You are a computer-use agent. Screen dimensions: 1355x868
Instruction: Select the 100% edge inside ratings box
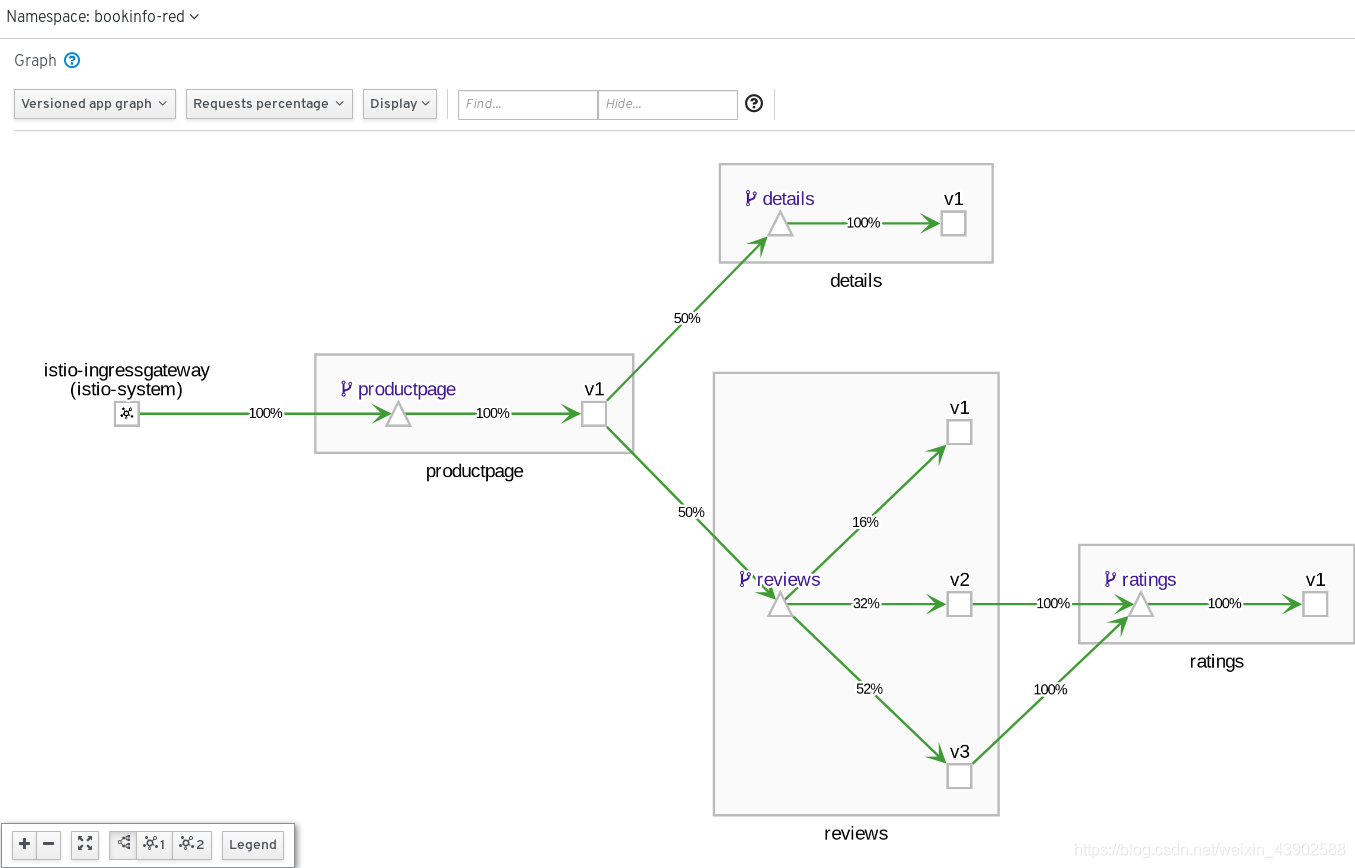pos(1225,604)
